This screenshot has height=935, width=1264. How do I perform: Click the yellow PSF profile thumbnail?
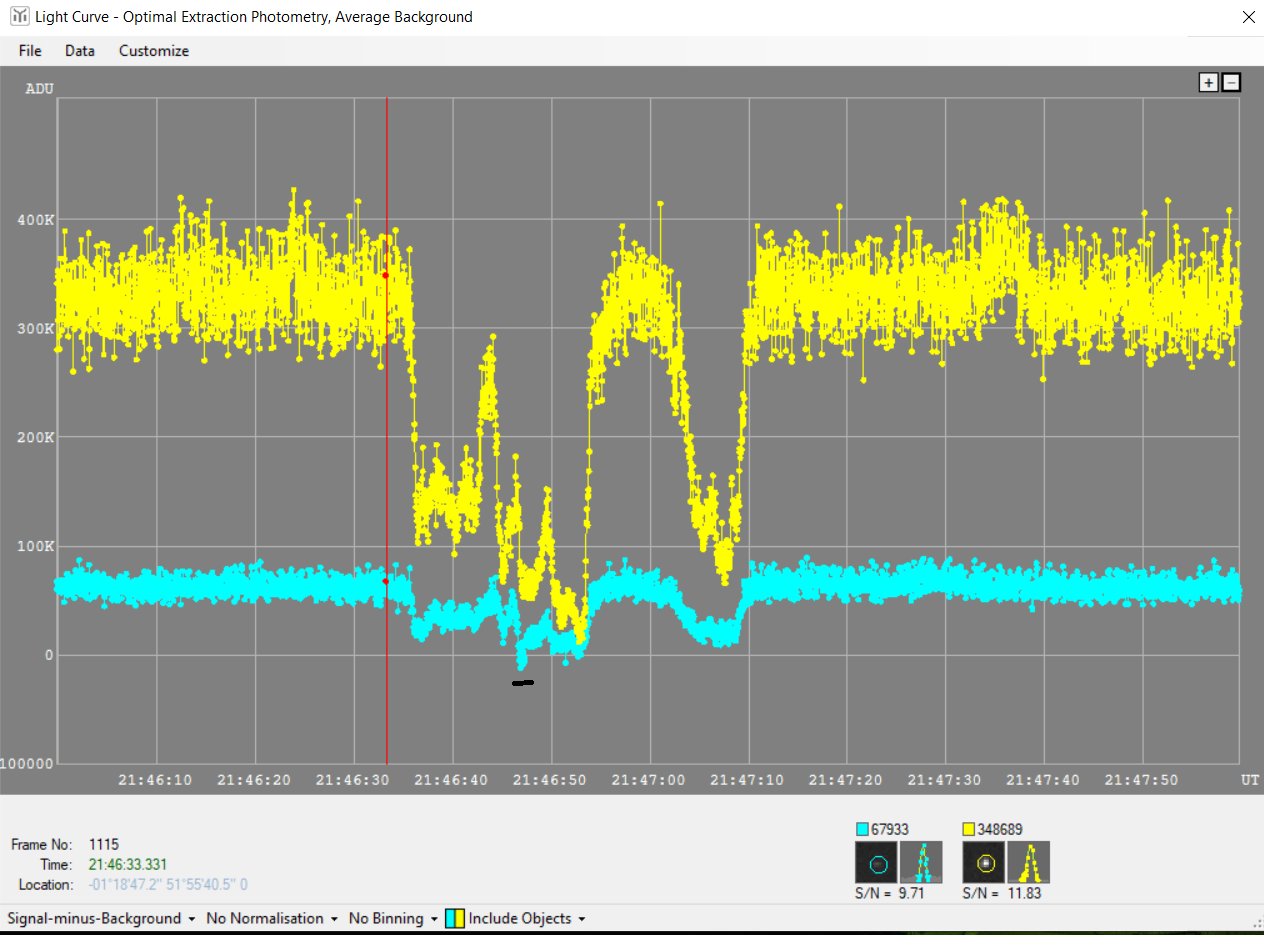pos(1028,862)
